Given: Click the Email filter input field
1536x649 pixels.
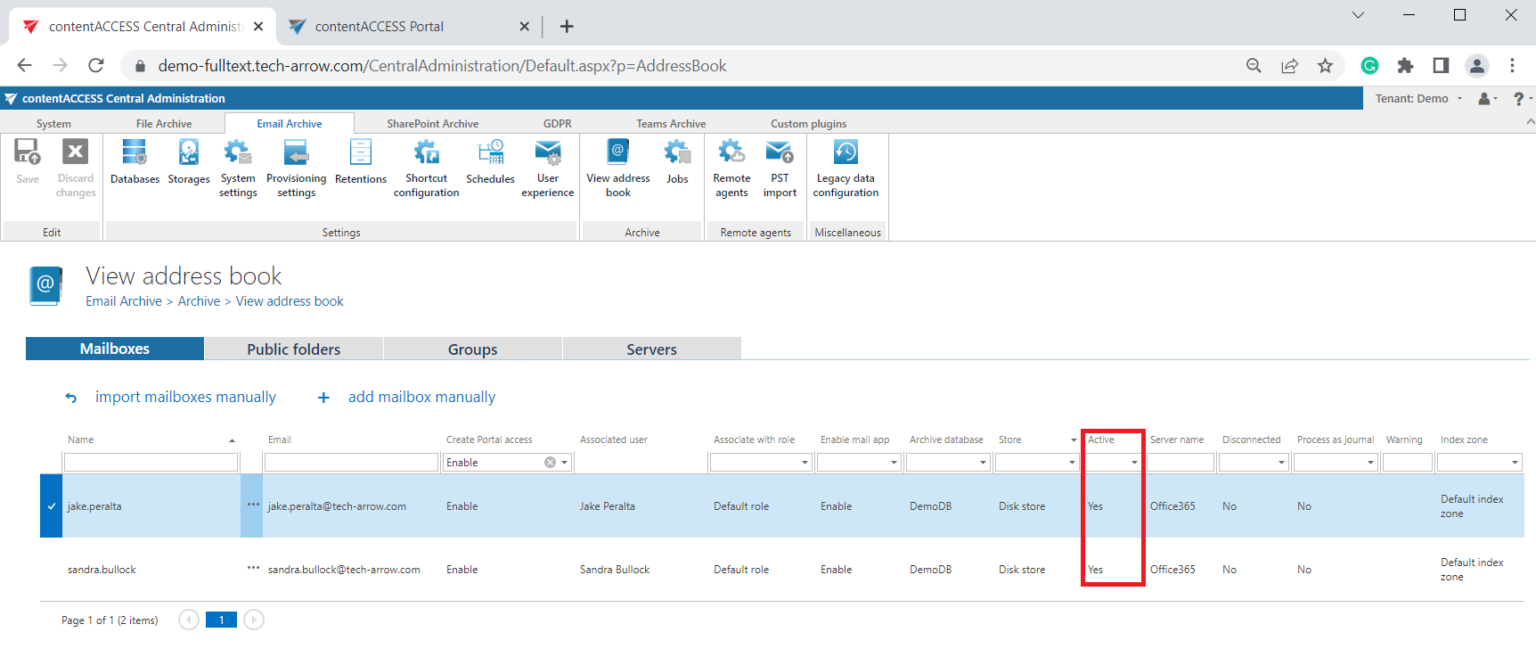Looking at the screenshot, I should pos(350,461).
